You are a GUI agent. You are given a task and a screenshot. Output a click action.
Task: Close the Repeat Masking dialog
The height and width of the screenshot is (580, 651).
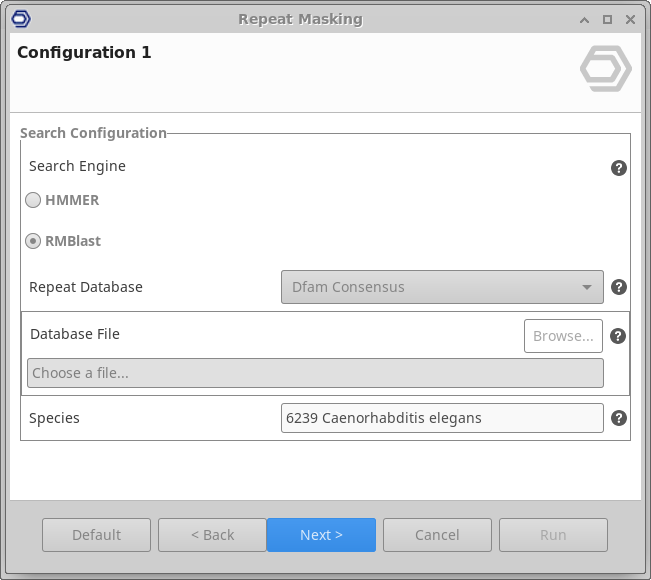(x=631, y=19)
